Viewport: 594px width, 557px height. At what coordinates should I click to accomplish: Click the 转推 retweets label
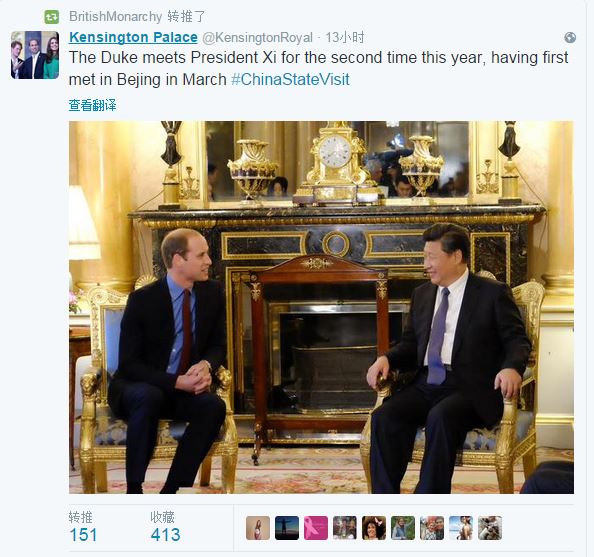click(80, 517)
